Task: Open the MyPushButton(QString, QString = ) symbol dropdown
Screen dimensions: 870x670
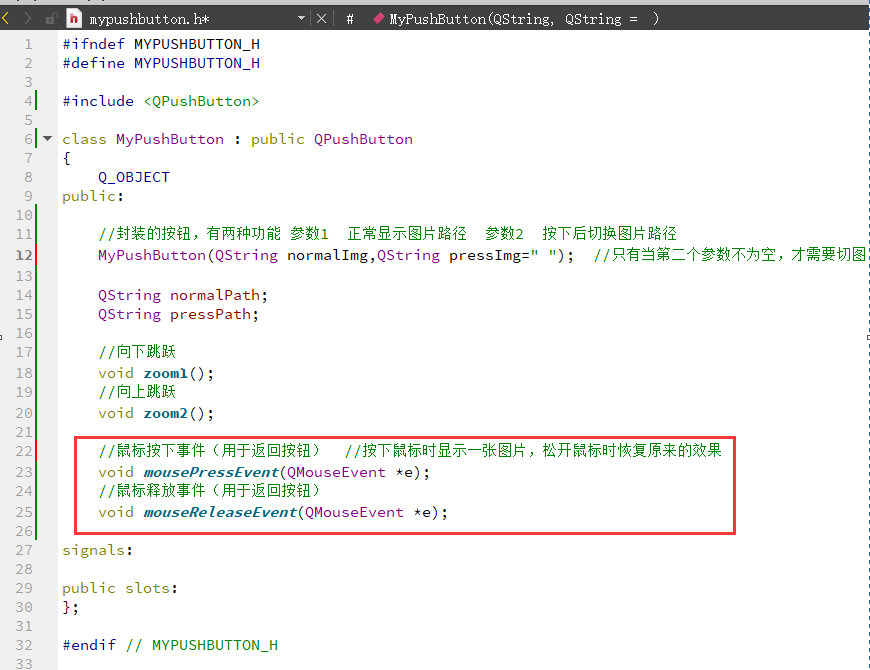Action: [524, 19]
